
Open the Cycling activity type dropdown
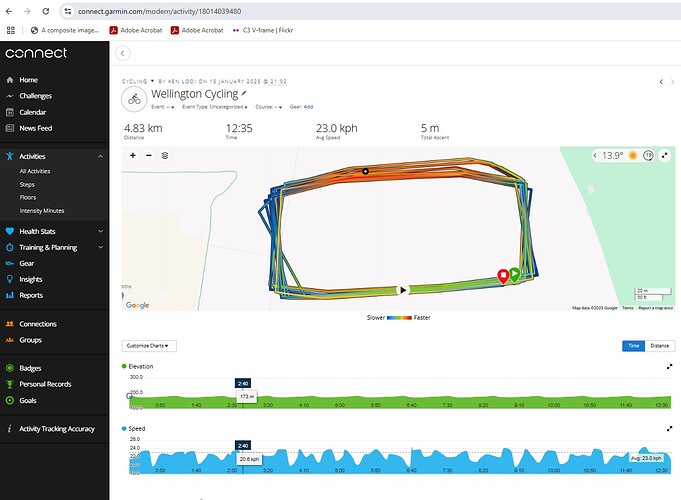(x=138, y=81)
